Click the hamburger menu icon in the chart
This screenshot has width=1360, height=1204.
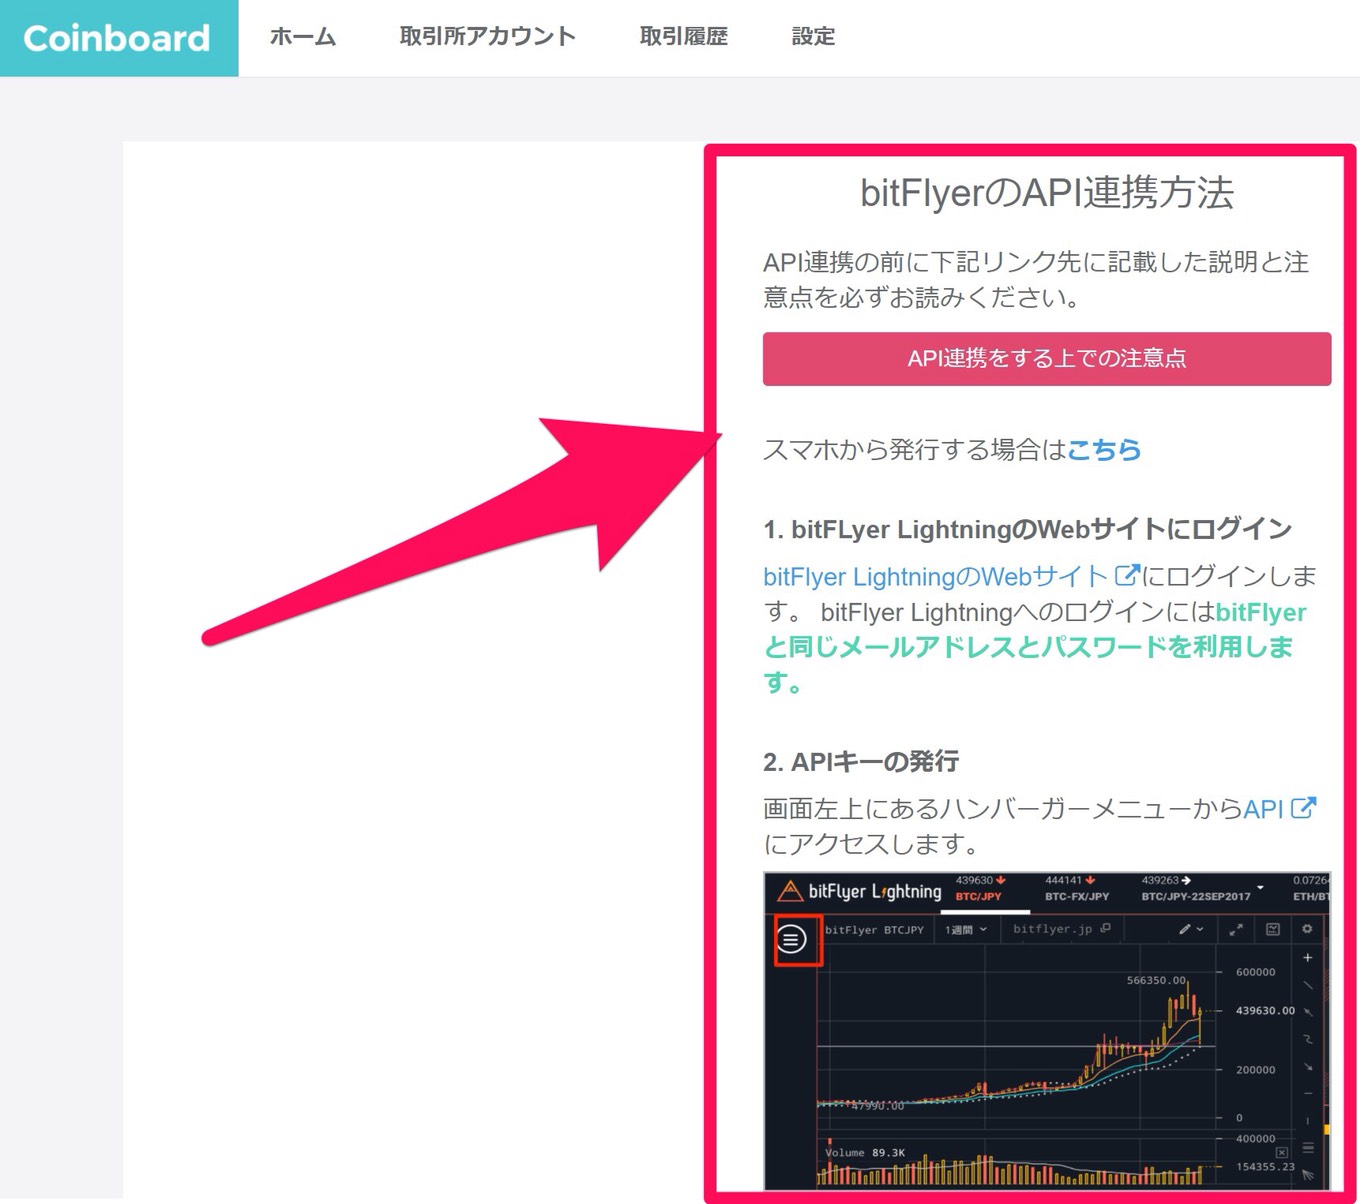(x=792, y=940)
